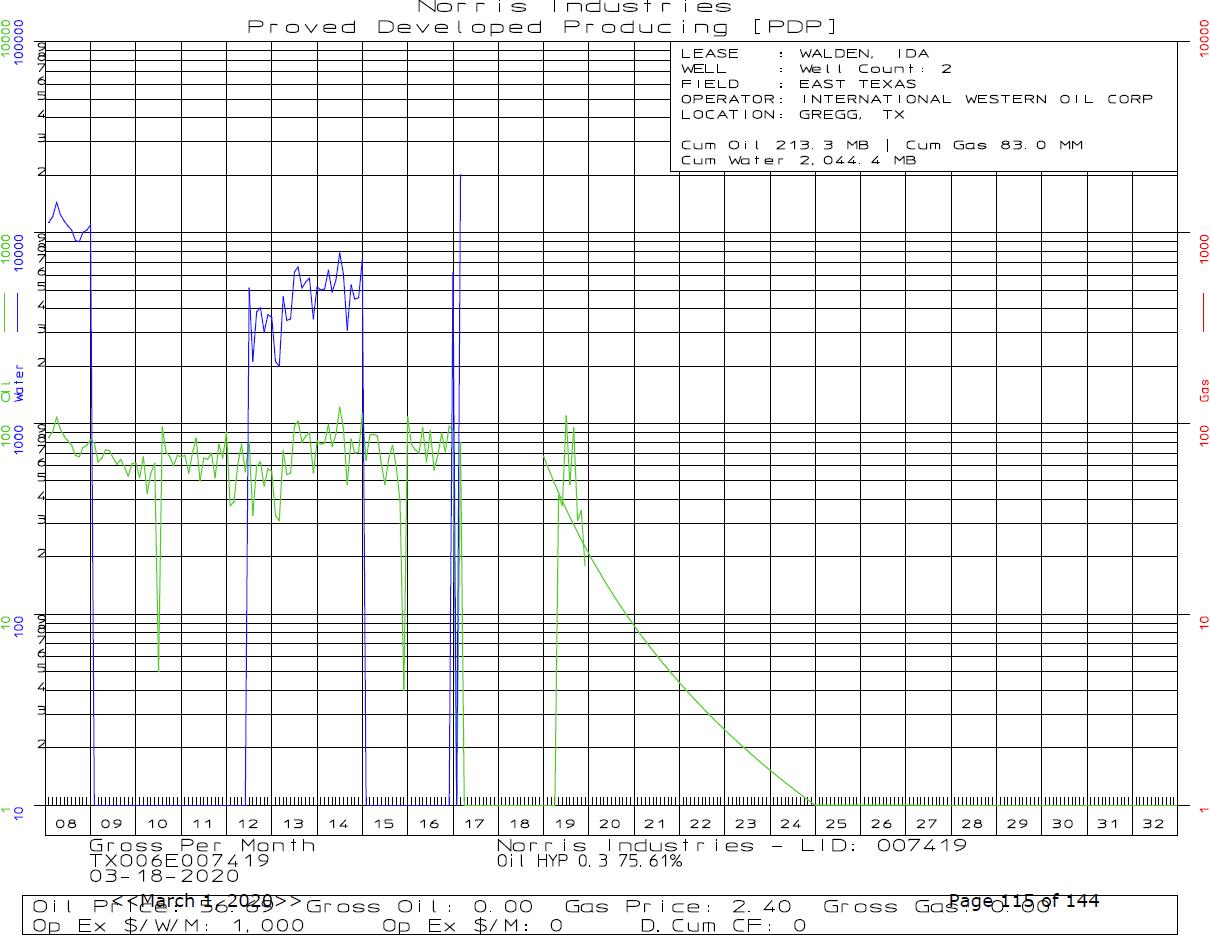Click the year 24 axis label

[791, 824]
